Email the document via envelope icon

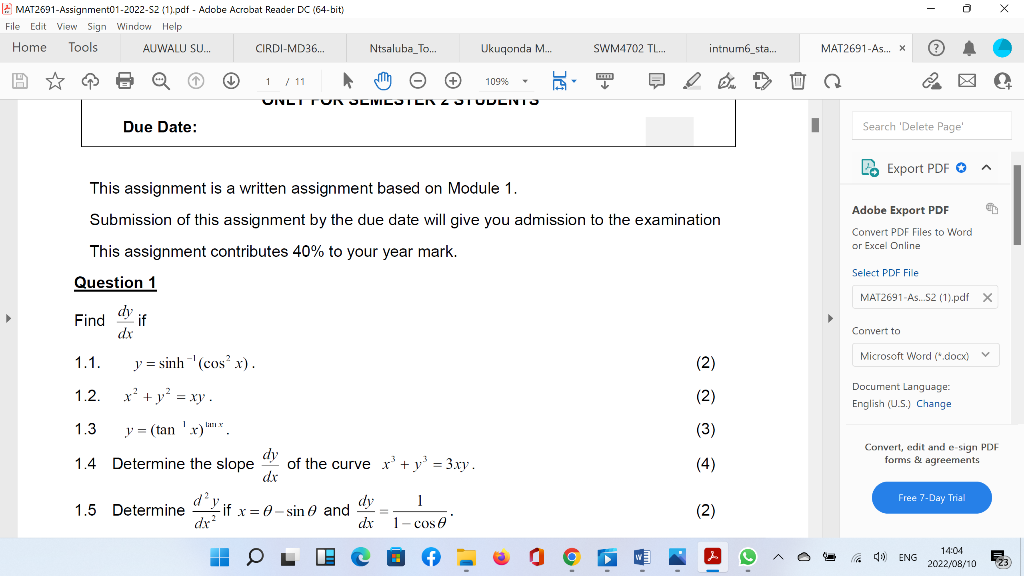(x=966, y=81)
